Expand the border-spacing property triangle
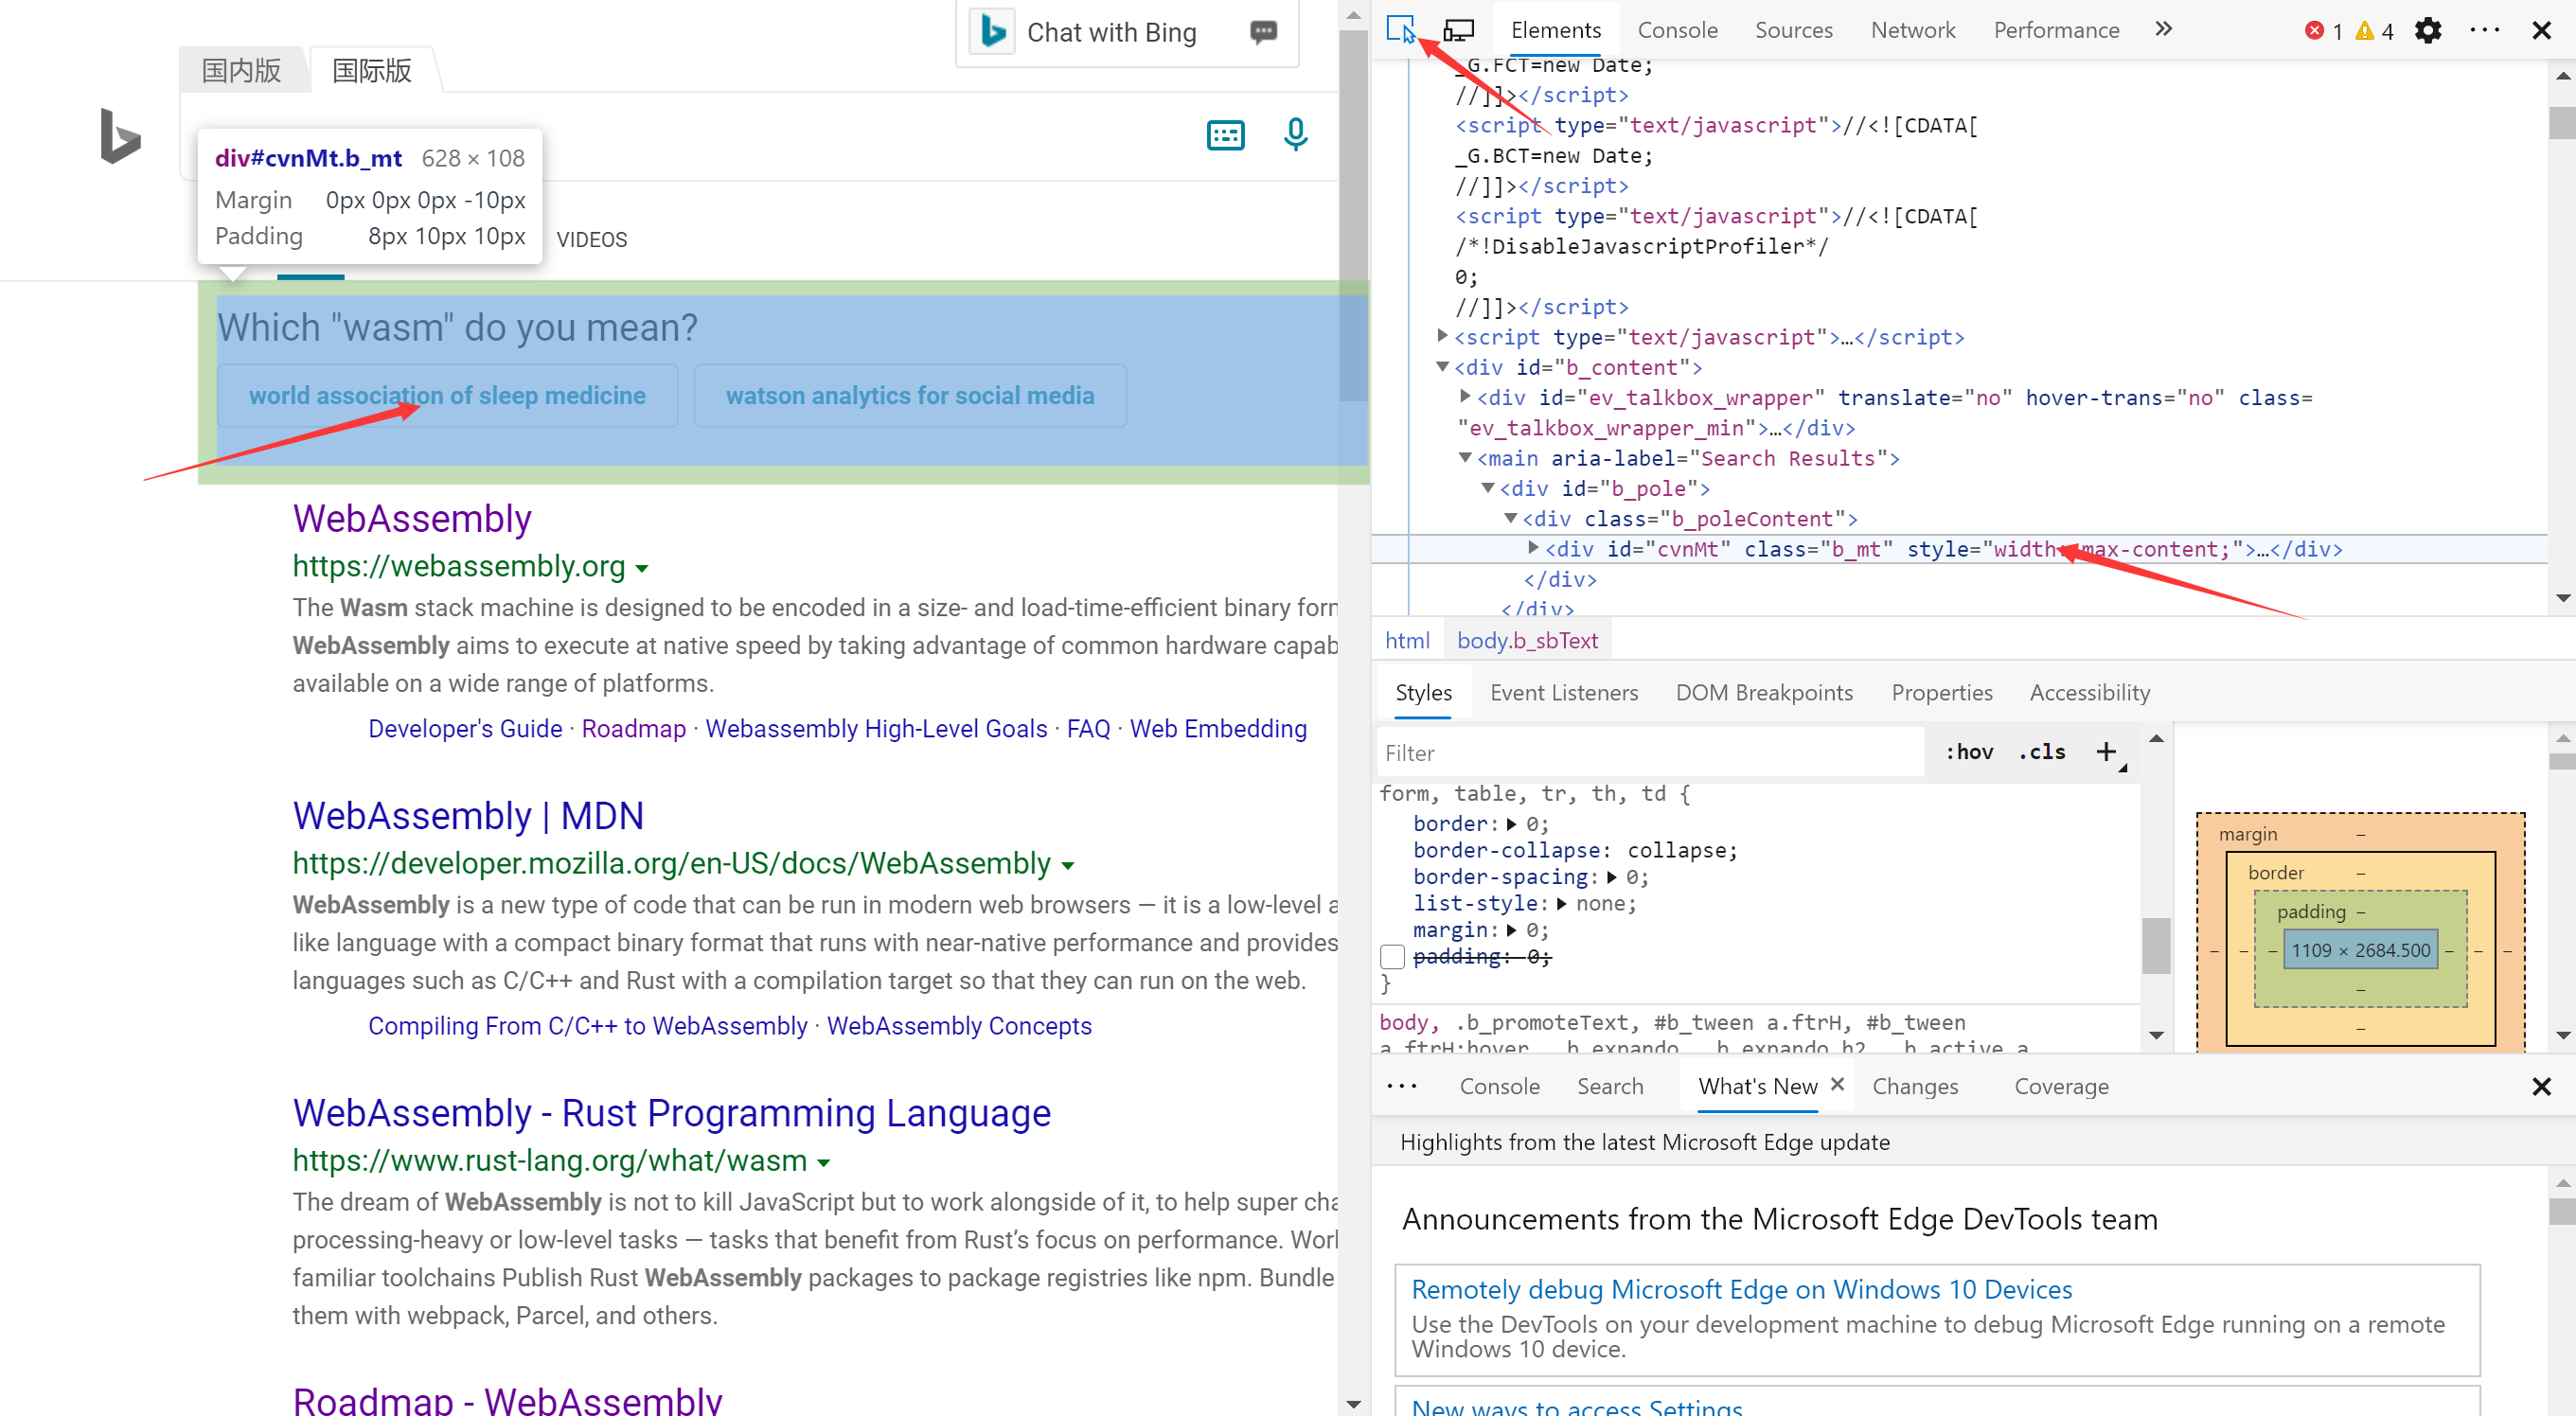The height and width of the screenshot is (1416, 2576). [x=1611, y=878]
